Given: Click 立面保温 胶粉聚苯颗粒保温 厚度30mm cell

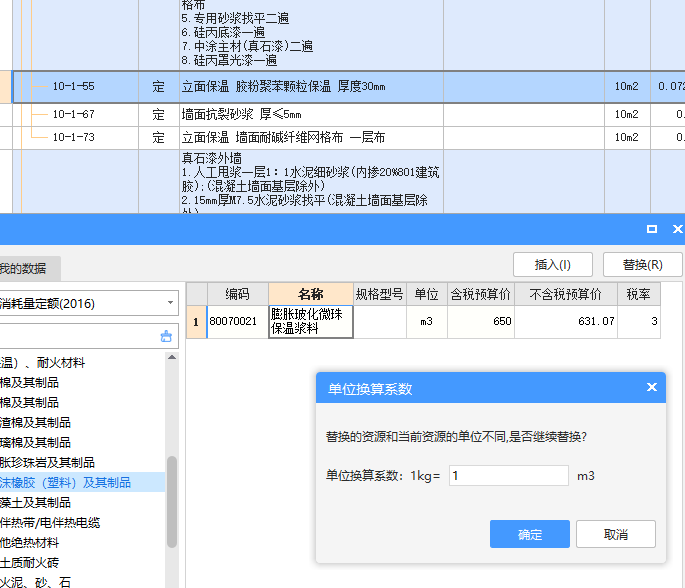Looking at the screenshot, I should pos(311,86).
